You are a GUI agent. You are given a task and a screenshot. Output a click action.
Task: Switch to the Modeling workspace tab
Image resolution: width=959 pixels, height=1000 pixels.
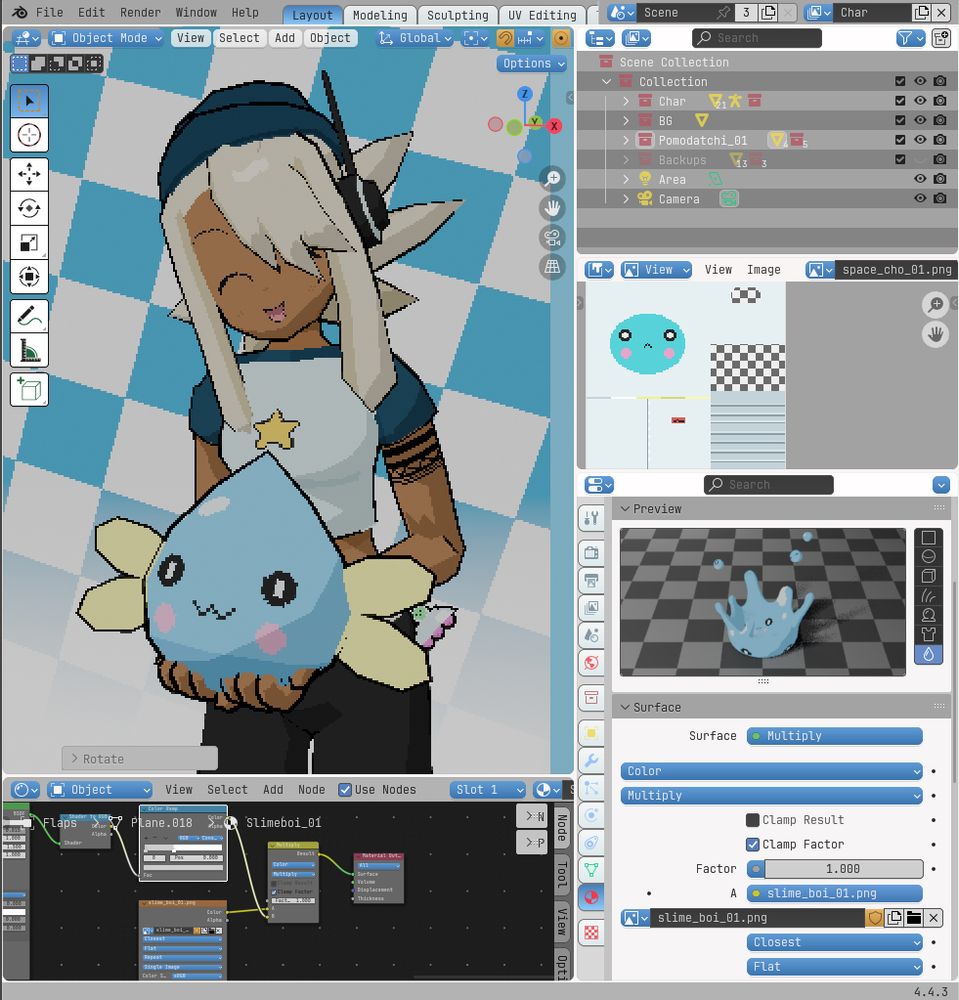tap(380, 15)
